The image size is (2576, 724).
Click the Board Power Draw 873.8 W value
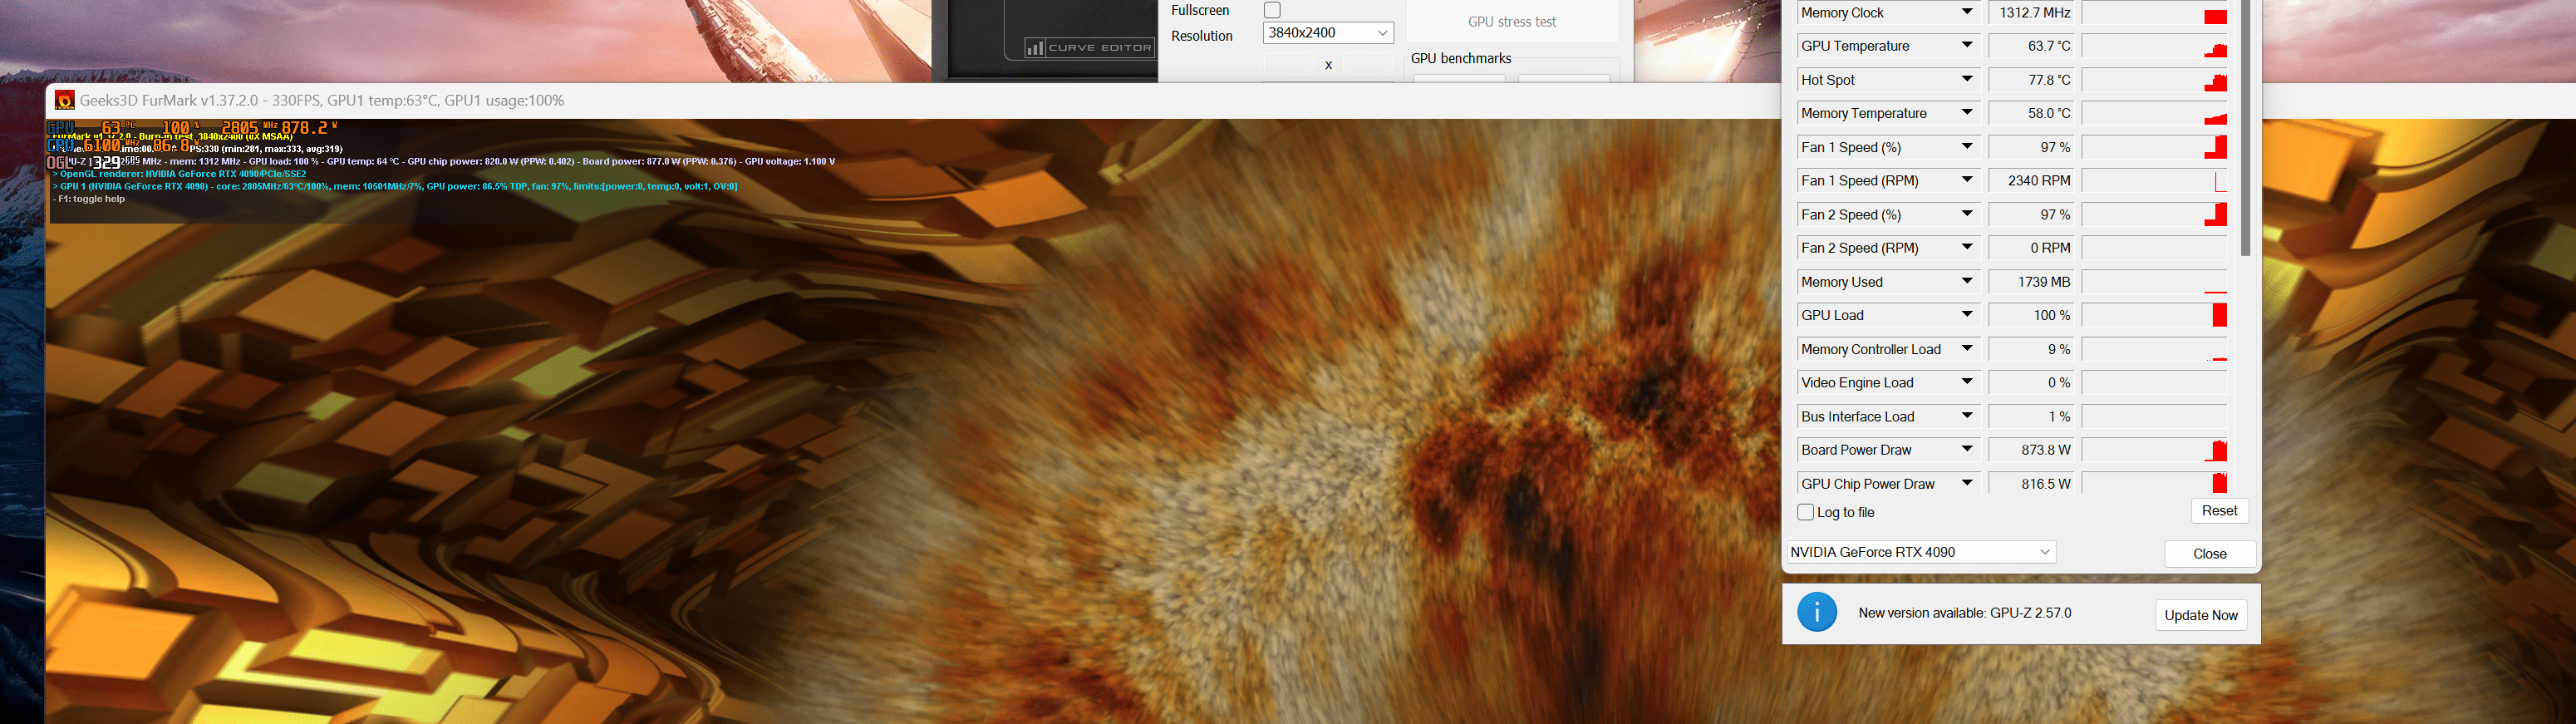tap(2031, 450)
